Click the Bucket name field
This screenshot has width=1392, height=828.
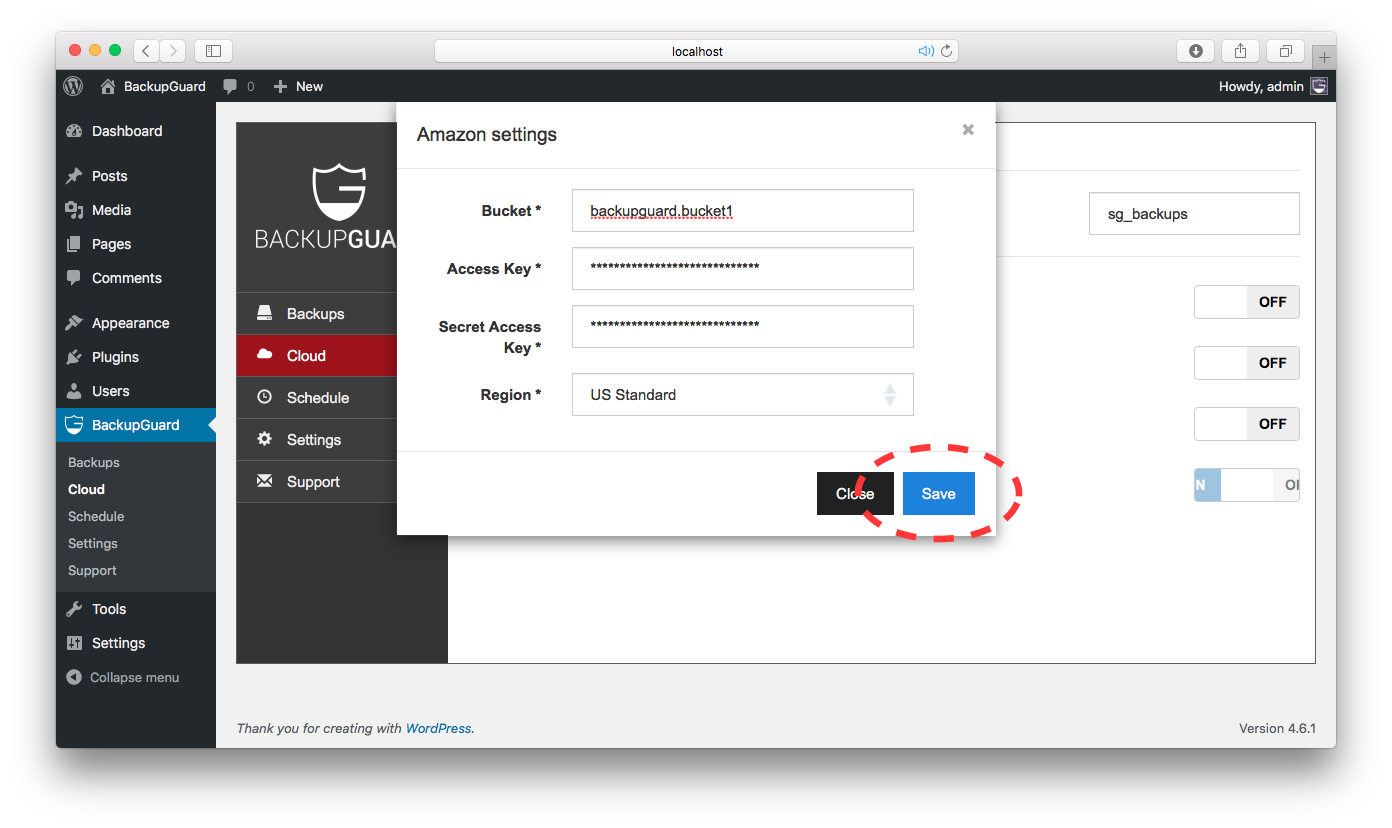[x=743, y=211]
